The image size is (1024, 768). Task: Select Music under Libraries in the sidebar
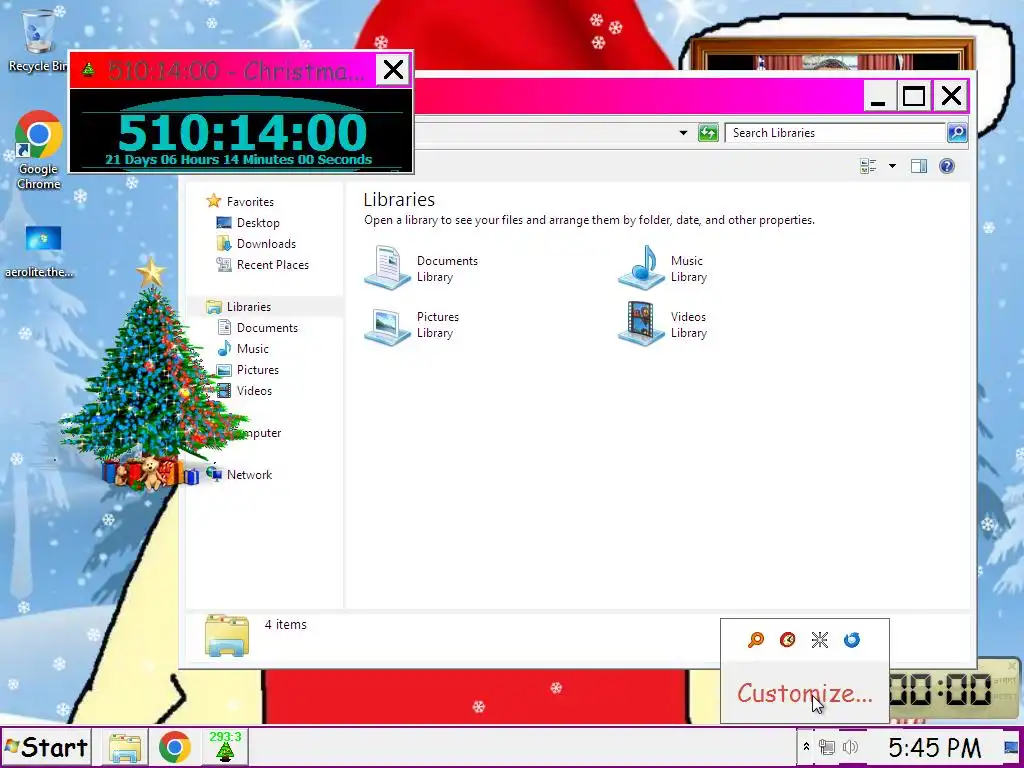click(x=253, y=349)
